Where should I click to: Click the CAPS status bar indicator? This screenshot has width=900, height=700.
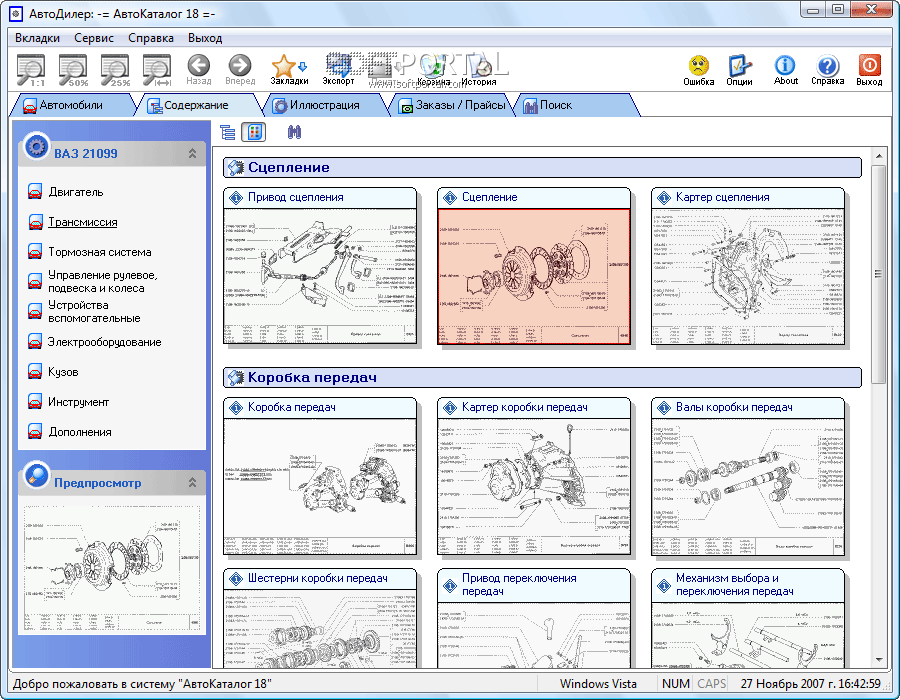pyautogui.click(x=712, y=684)
